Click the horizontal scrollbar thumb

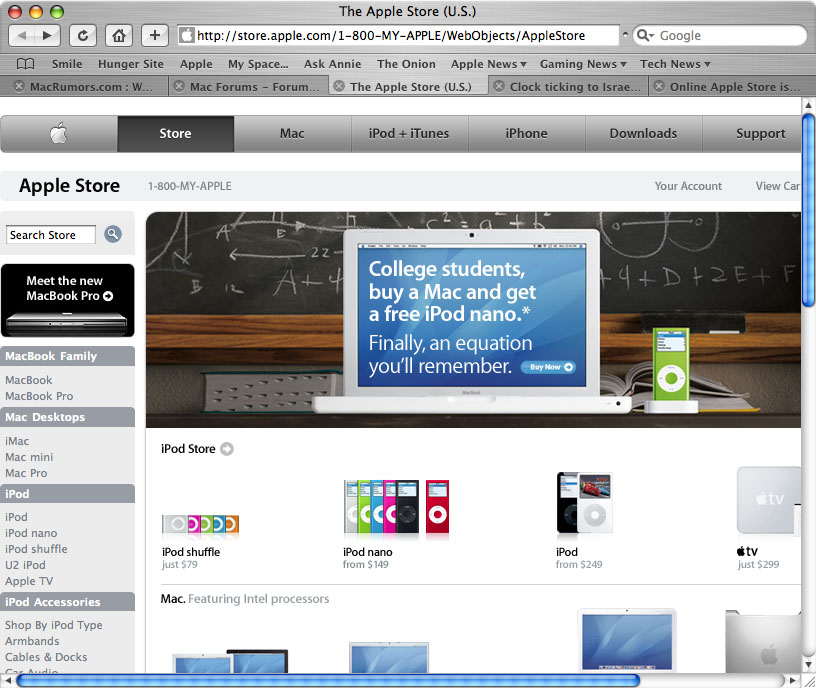328,680
